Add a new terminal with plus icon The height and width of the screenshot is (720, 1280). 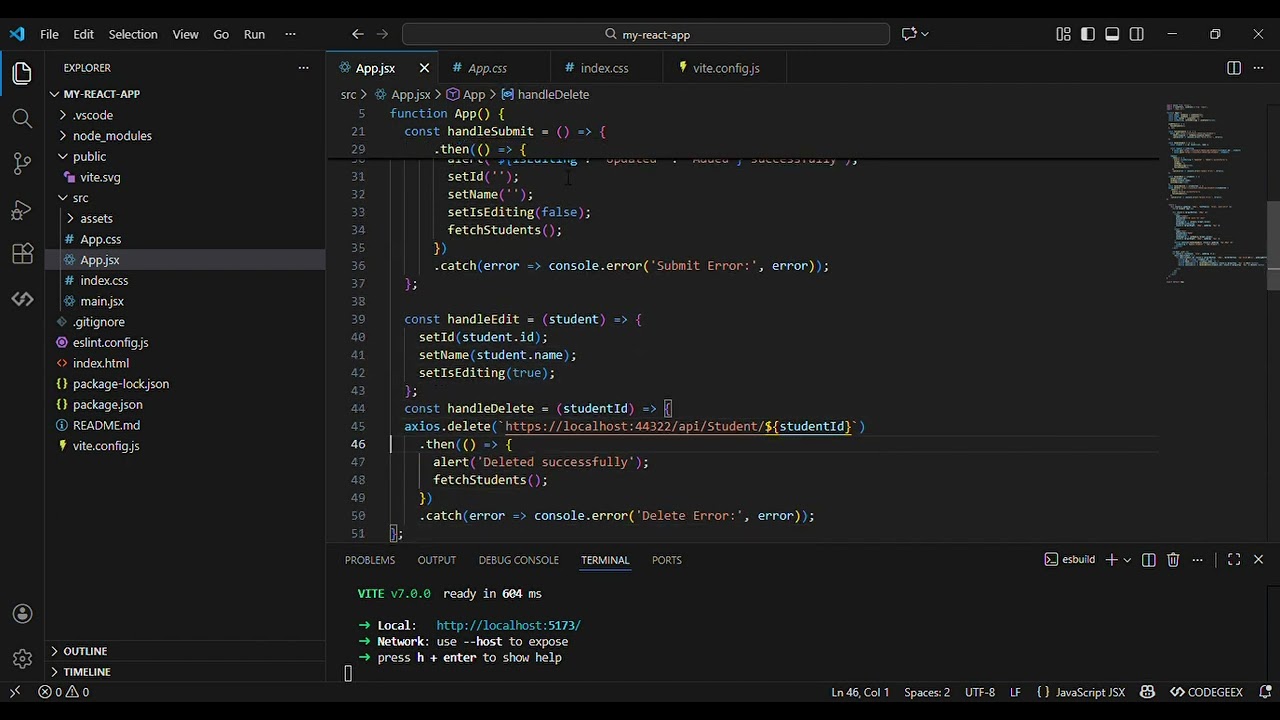point(1111,560)
